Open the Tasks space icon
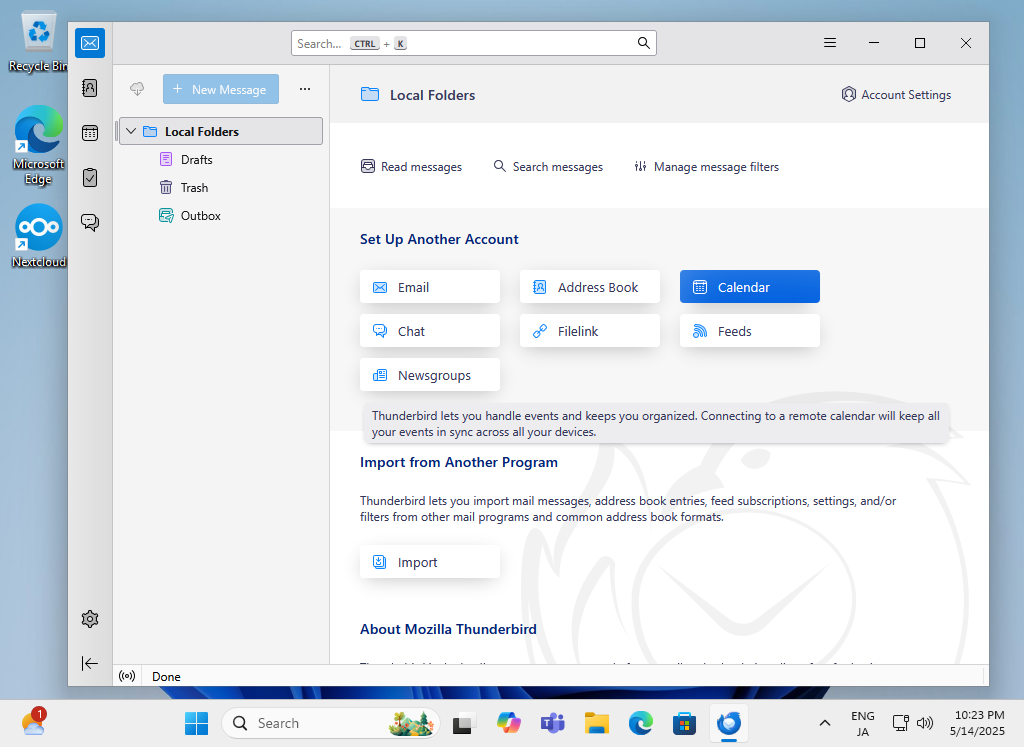 click(90, 178)
